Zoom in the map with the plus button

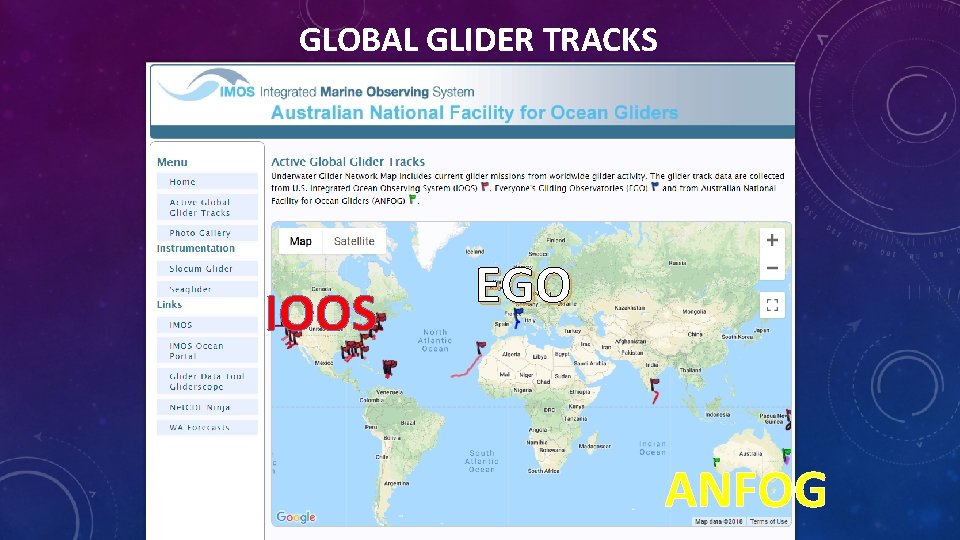(772, 240)
